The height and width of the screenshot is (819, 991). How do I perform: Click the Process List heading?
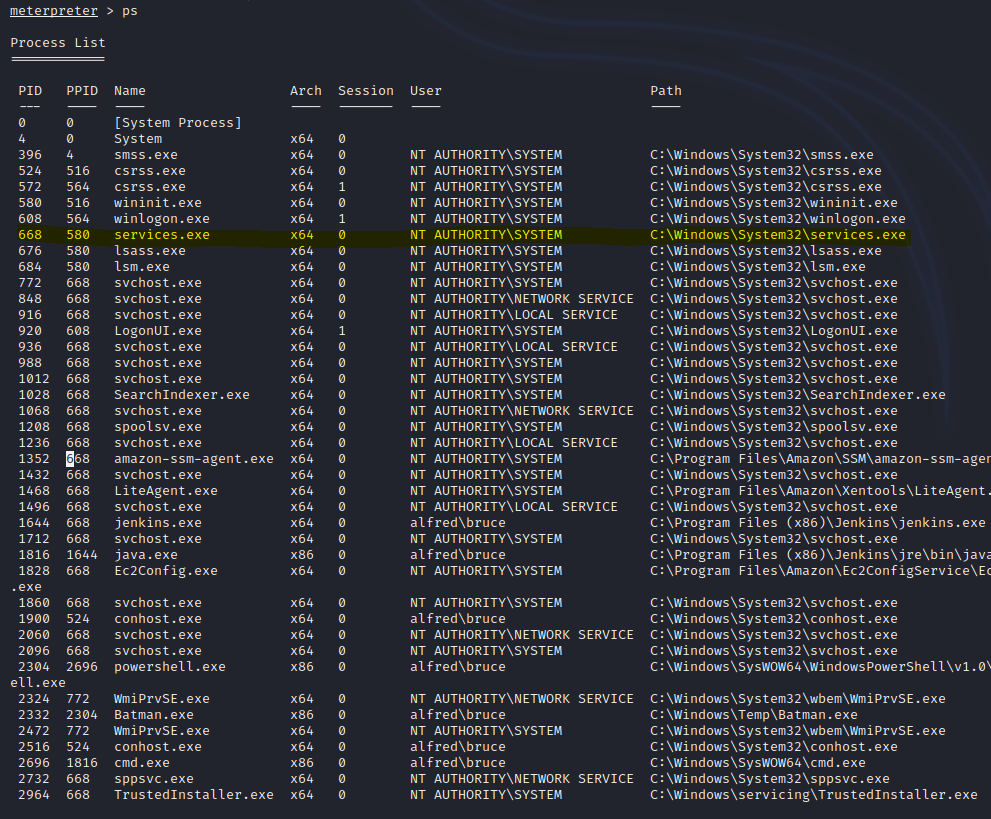pos(58,43)
